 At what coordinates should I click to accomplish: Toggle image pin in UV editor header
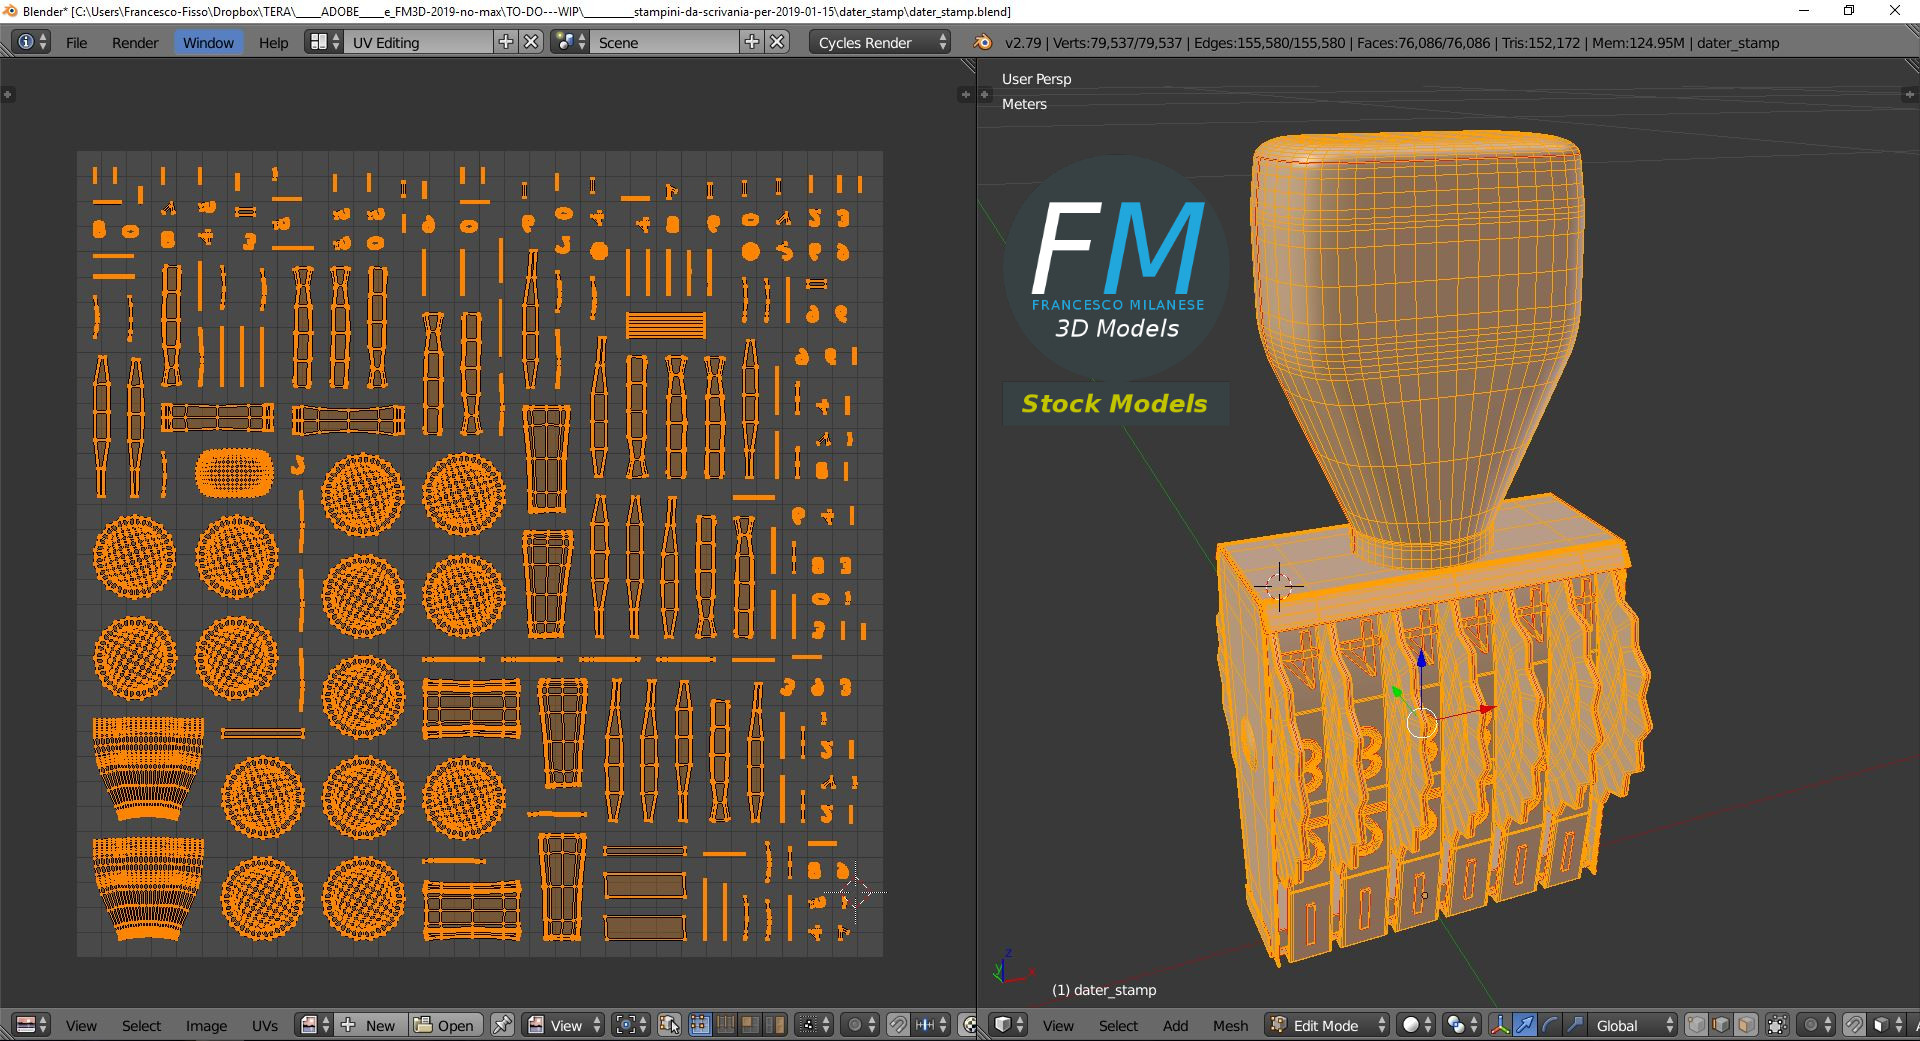point(501,1025)
